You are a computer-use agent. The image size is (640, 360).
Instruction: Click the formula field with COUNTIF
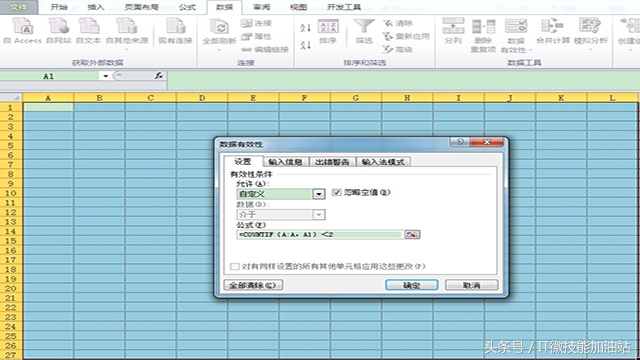point(320,234)
